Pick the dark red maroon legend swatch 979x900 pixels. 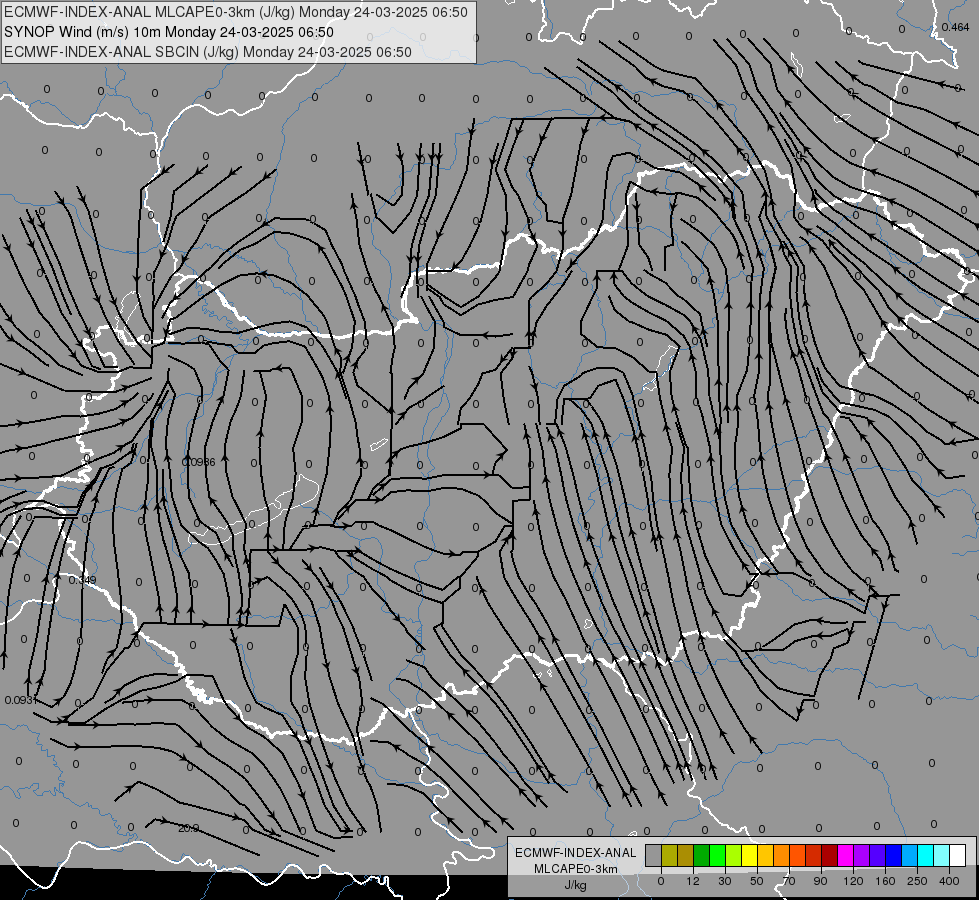(x=830, y=855)
